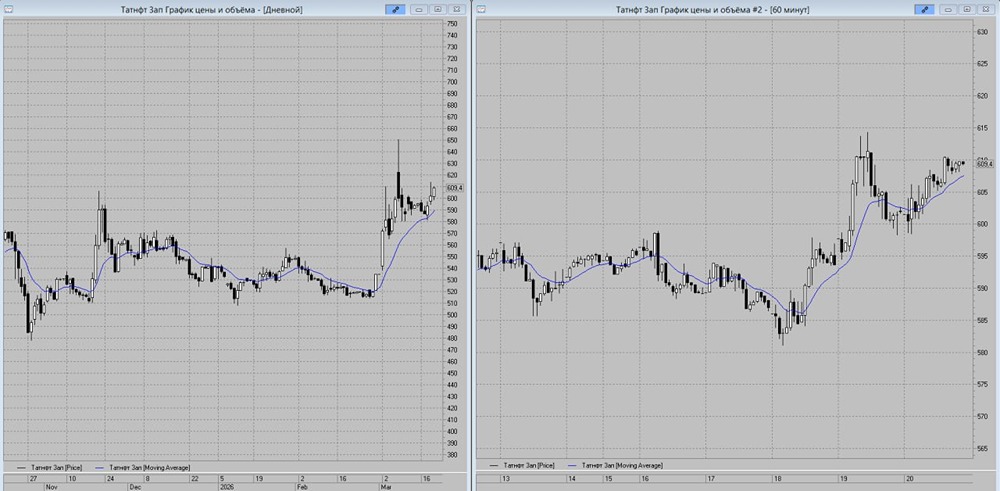Click the Mar month label on daily time axis
This screenshot has width=1000, height=491.
tap(388, 487)
